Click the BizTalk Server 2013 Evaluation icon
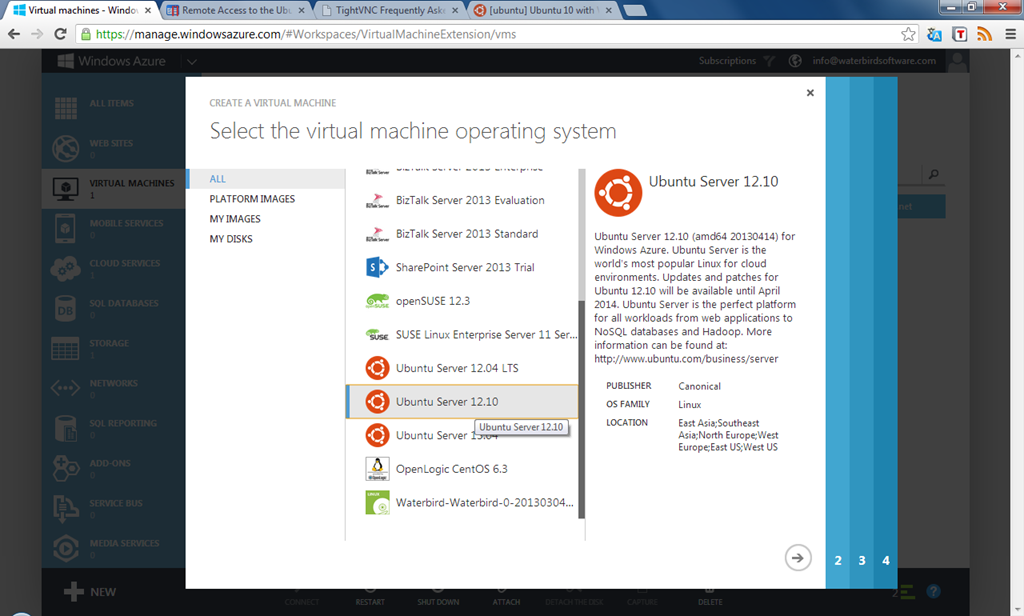1024x616 pixels. tap(377, 201)
